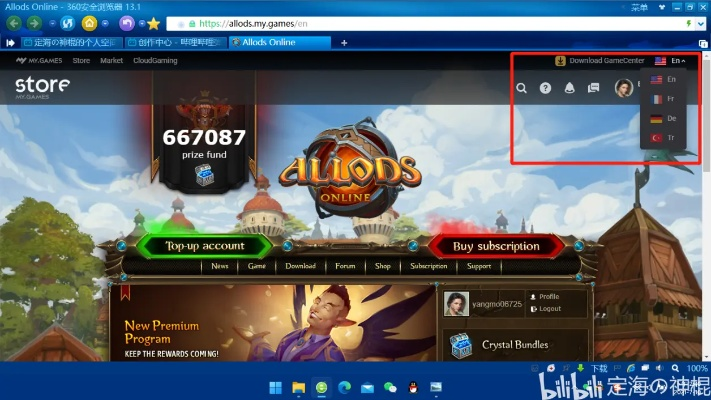Screen dimensions: 711x400
Task: Click the search magnifier icon
Action: tap(521, 88)
